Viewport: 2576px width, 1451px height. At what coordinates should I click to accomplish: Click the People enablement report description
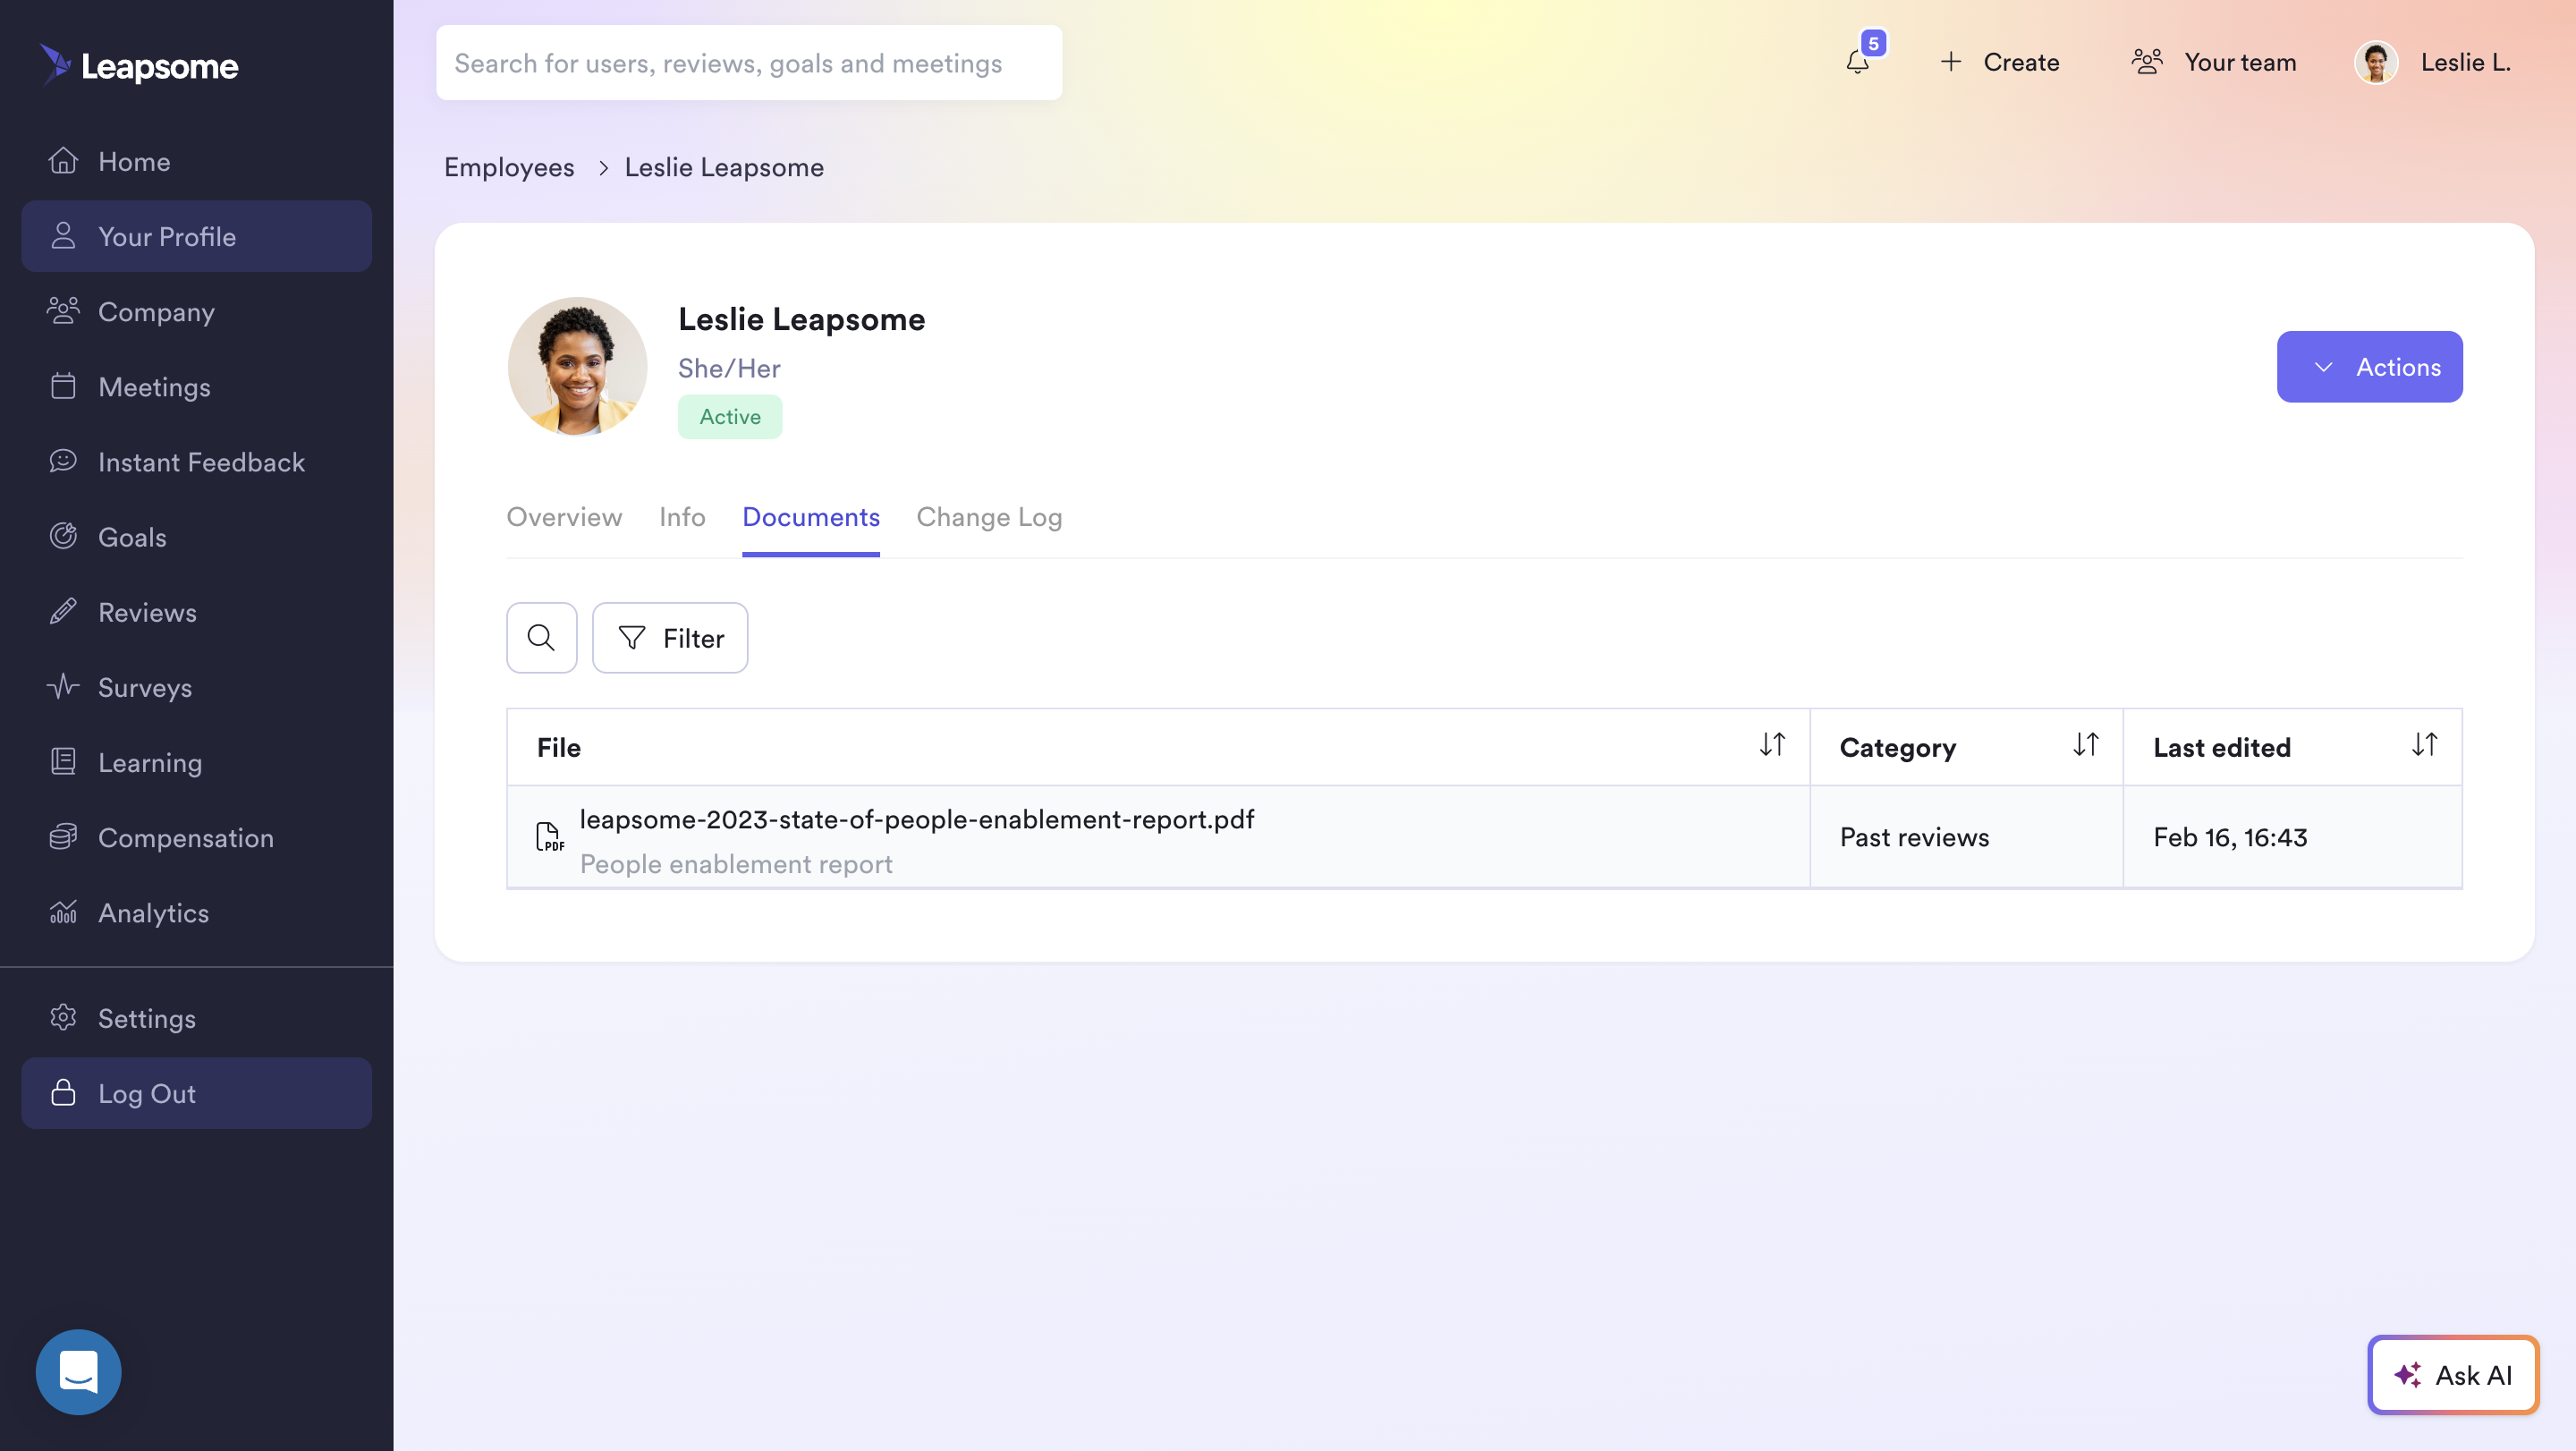point(736,864)
